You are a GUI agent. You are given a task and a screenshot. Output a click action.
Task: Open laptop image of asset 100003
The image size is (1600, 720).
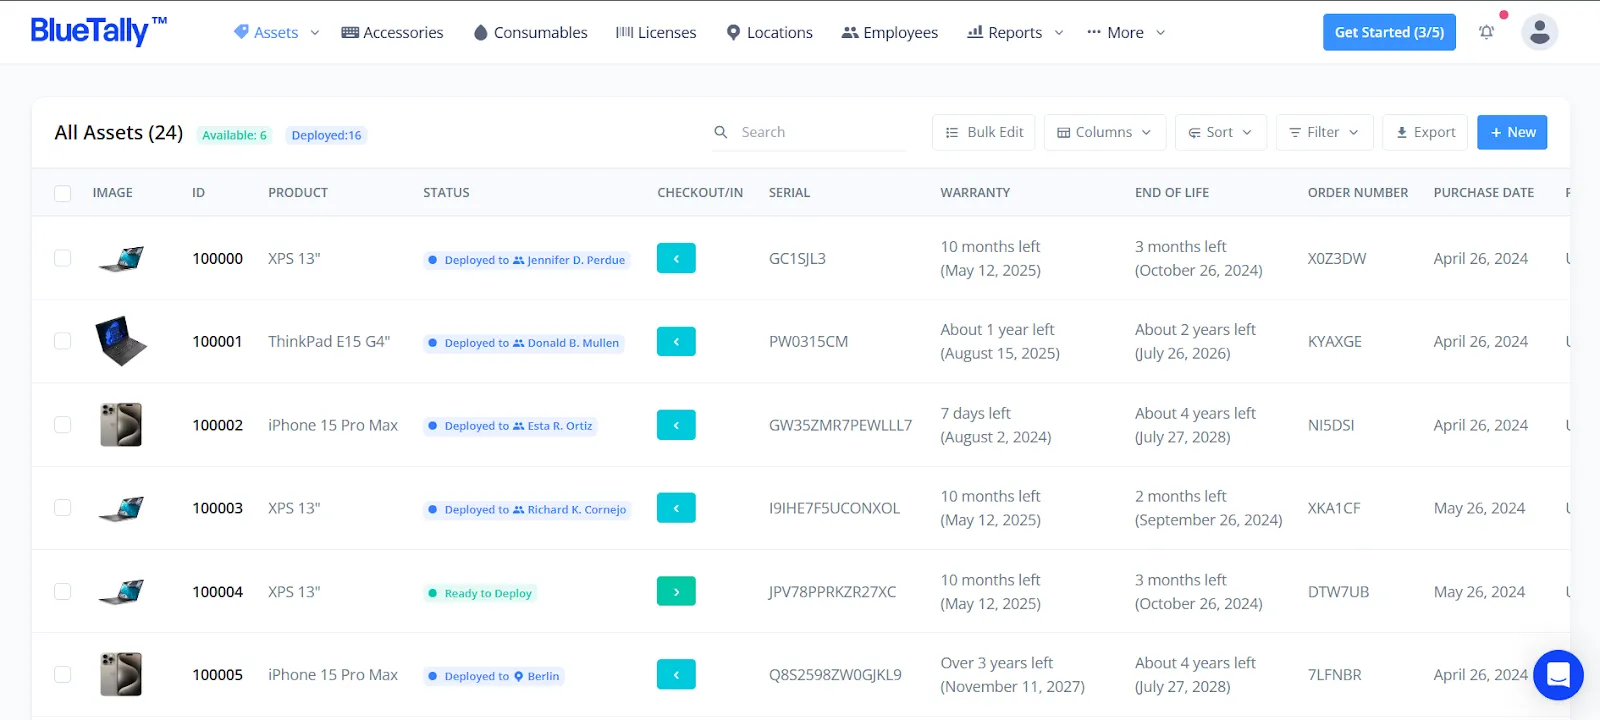point(121,509)
